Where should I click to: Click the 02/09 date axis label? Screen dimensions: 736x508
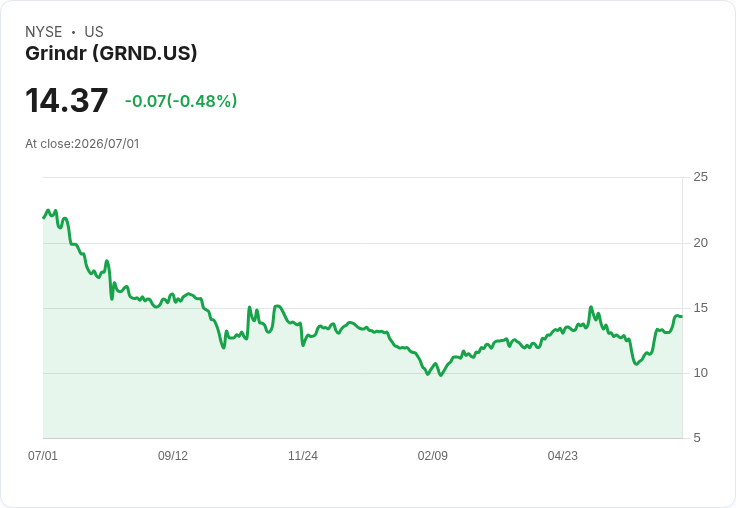tap(433, 455)
